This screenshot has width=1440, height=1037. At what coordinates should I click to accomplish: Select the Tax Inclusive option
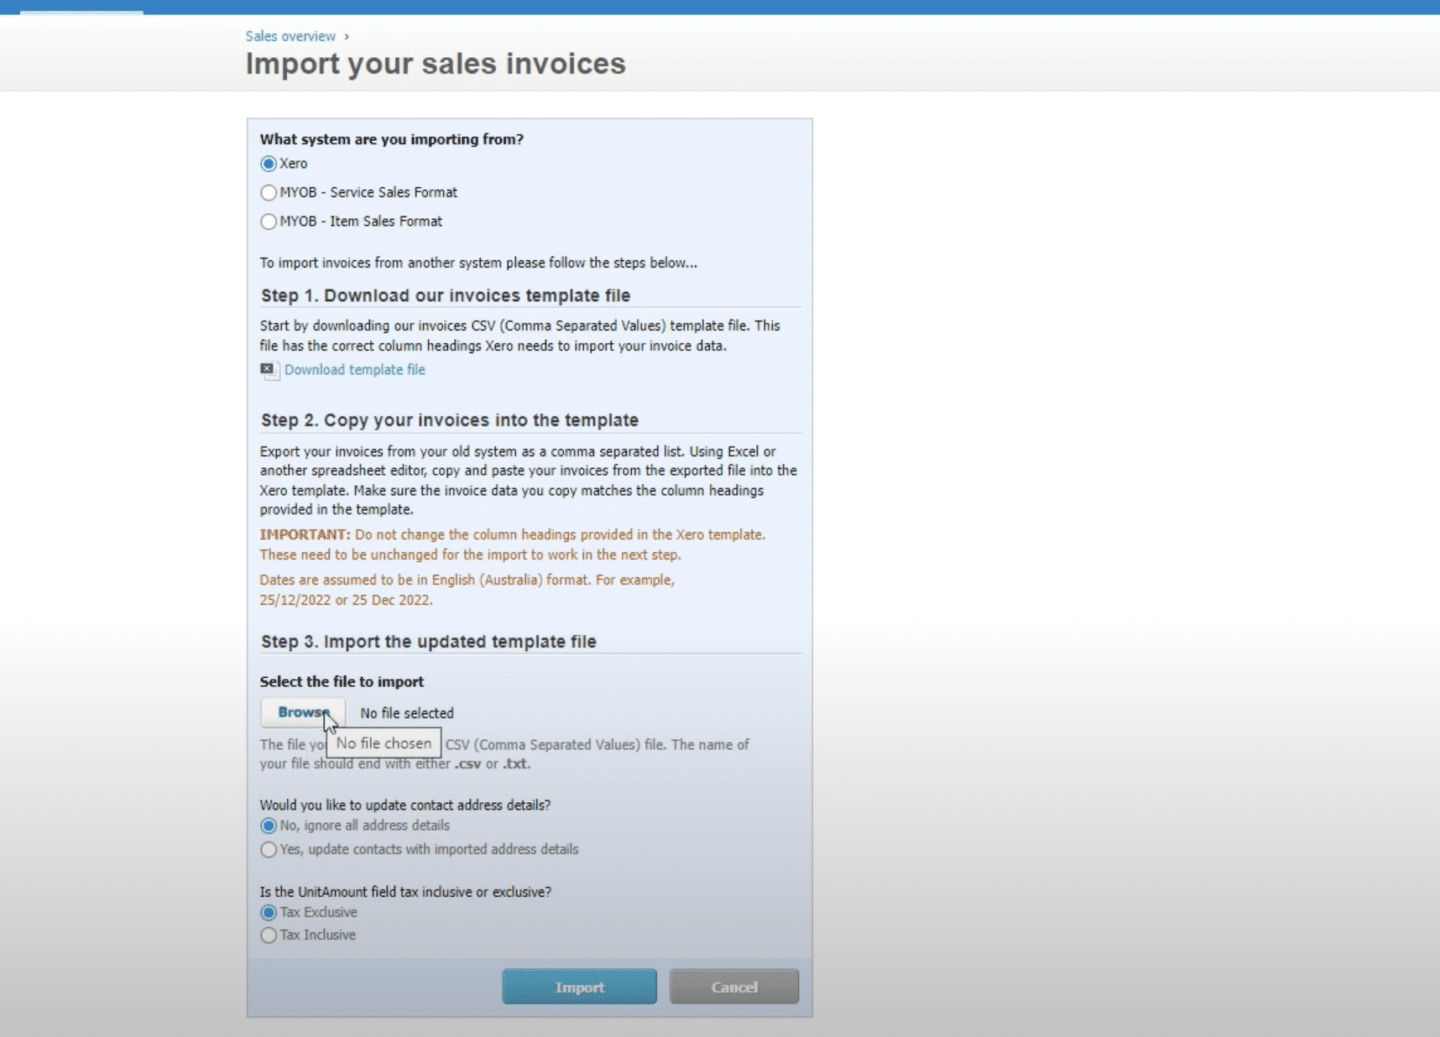[268, 935]
